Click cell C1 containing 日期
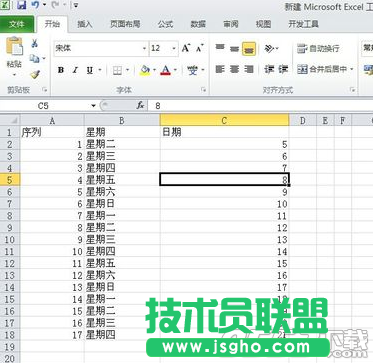373x363 pixels. tap(224, 132)
